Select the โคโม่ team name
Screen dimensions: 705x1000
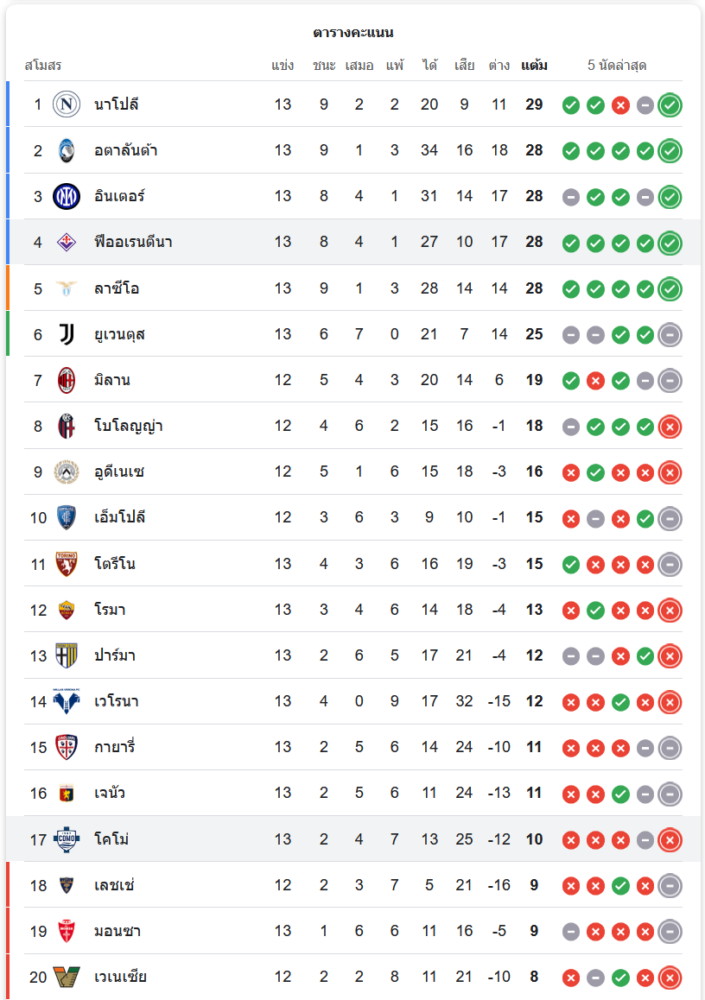coord(111,839)
